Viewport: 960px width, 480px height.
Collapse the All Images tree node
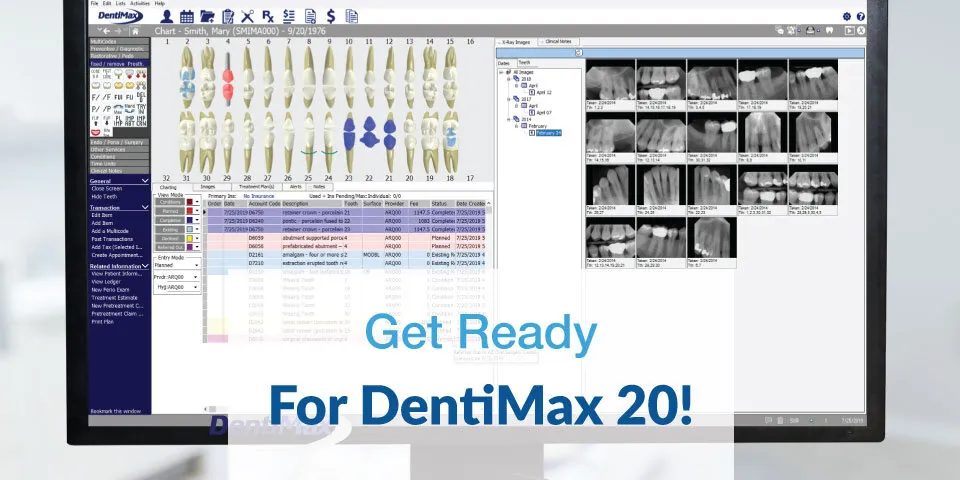(501, 72)
